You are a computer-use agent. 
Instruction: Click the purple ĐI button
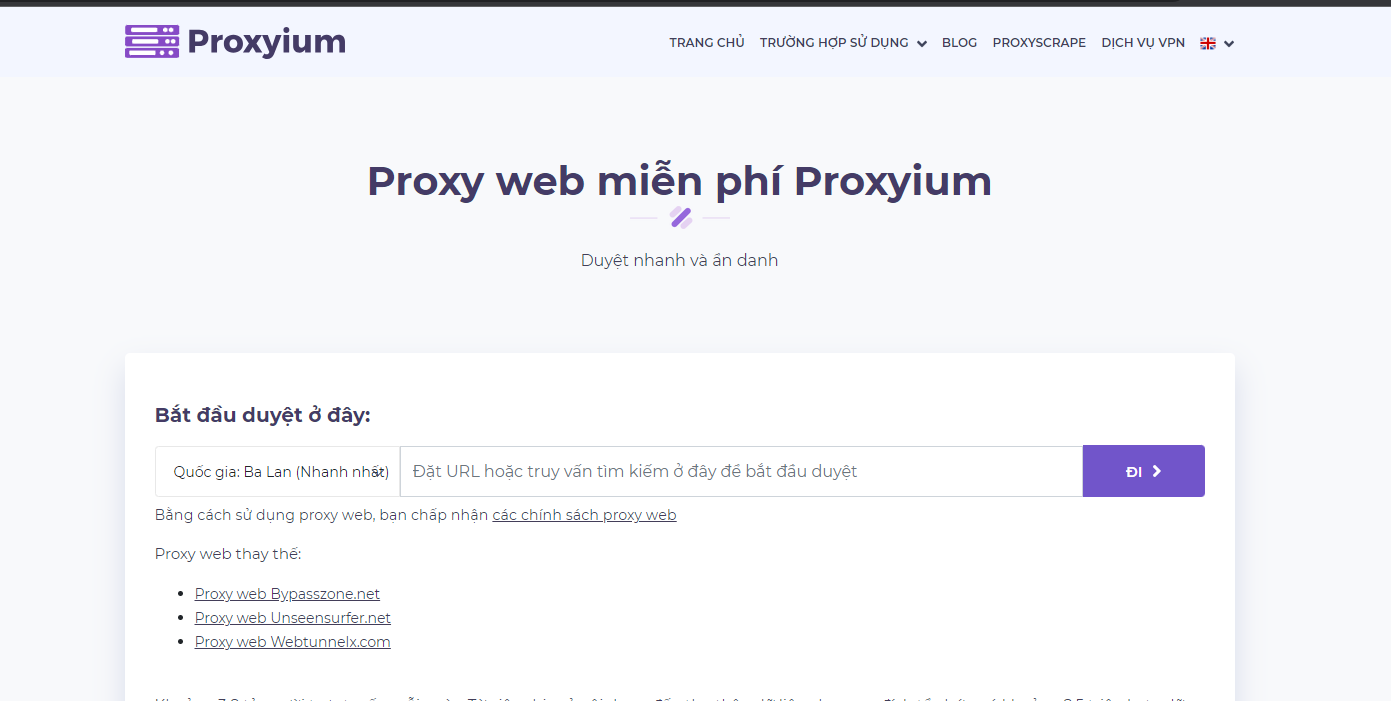(1144, 471)
